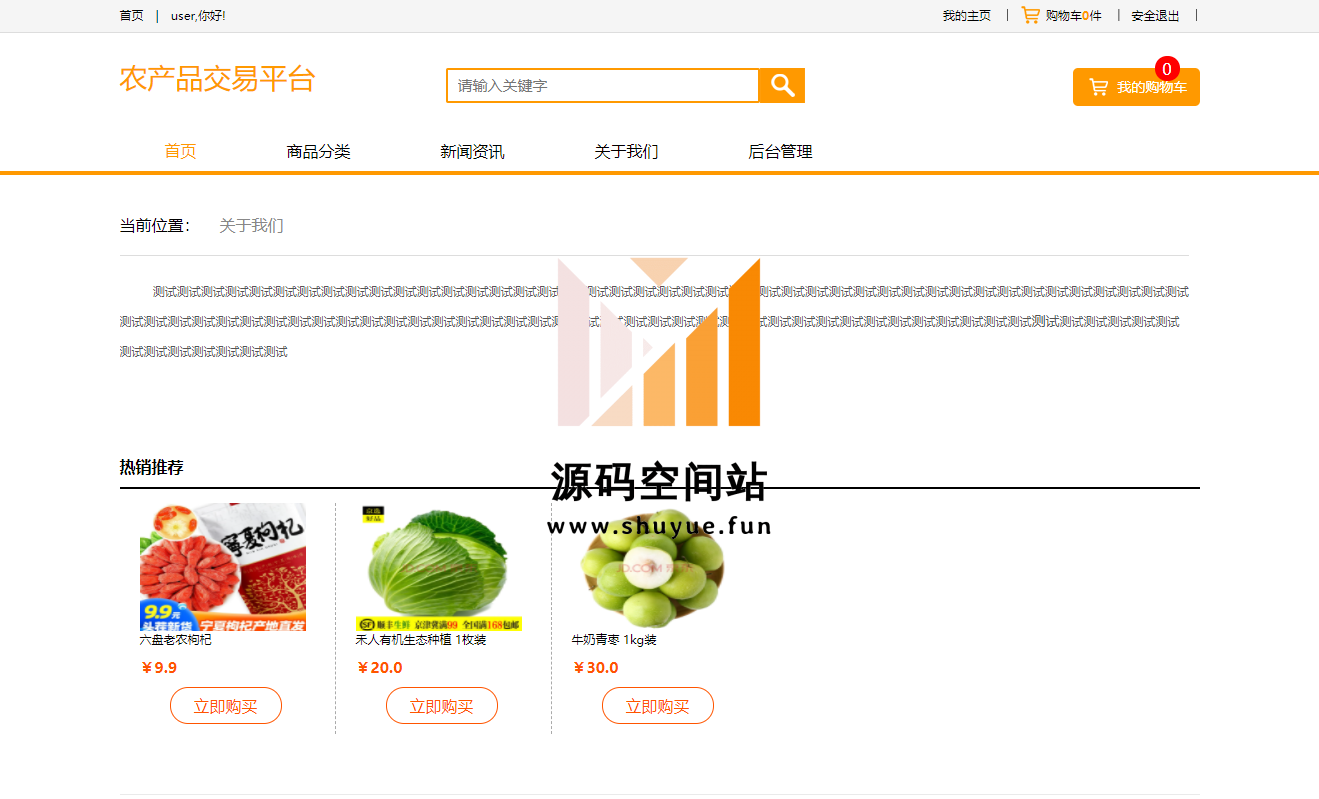Click the 热销推荐 section heading

pos(152,467)
